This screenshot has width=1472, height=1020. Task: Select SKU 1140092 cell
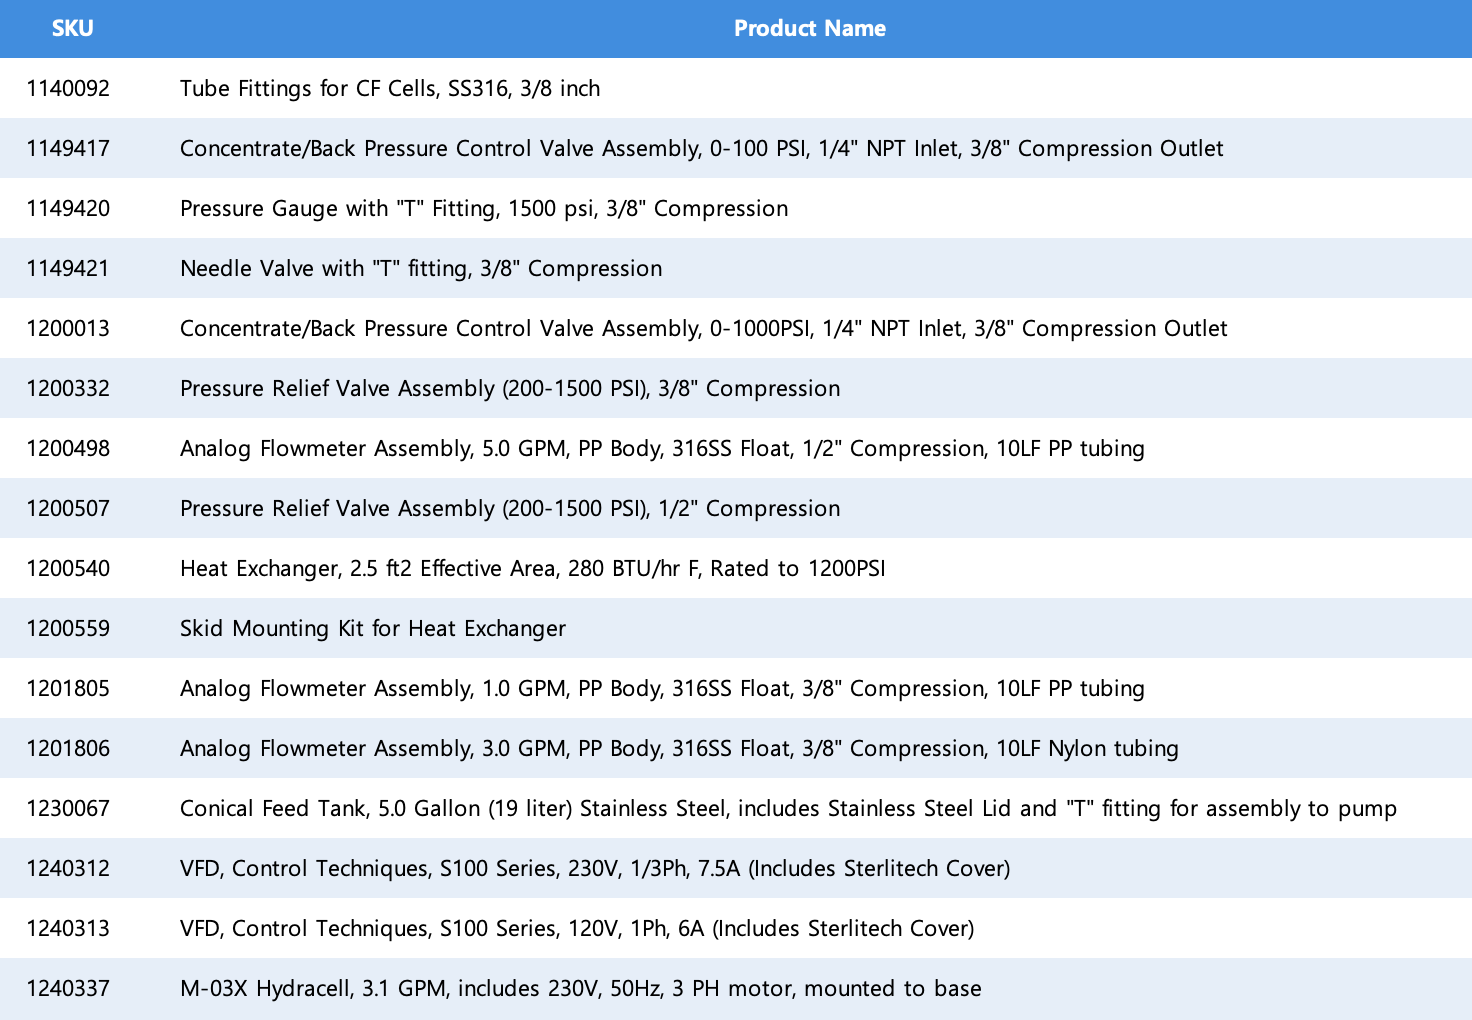pyautogui.click(x=68, y=88)
